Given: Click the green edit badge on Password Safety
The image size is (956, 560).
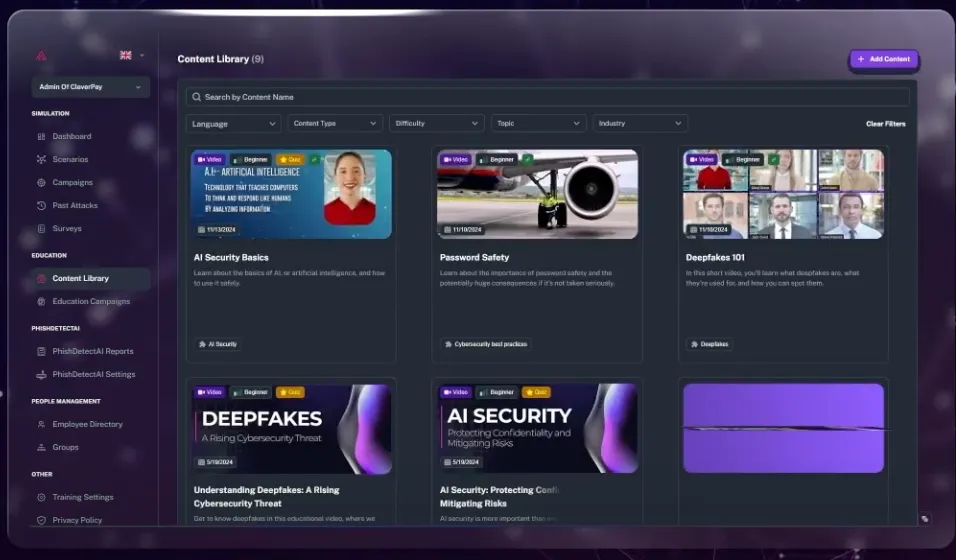Looking at the screenshot, I should point(528,159).
